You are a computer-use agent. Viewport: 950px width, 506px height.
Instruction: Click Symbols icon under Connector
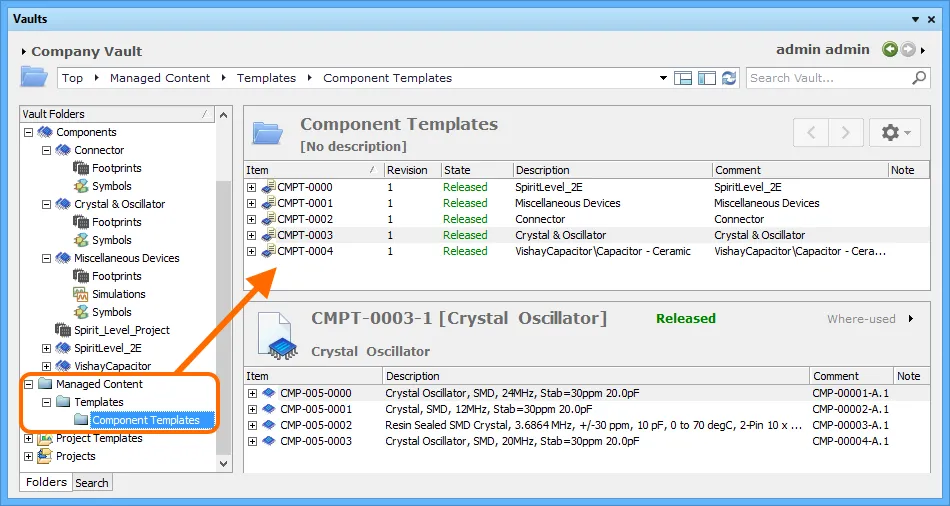81,186
